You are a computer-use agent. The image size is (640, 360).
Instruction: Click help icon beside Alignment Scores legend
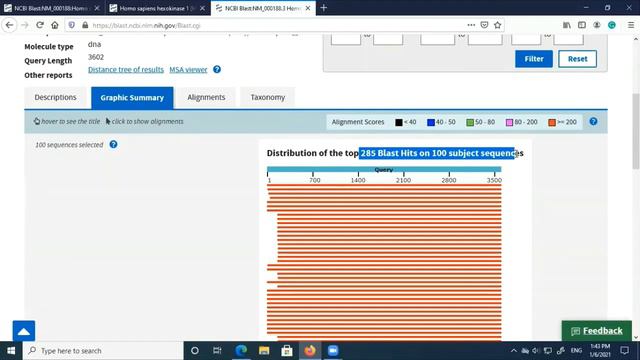(x=593, y=121)
